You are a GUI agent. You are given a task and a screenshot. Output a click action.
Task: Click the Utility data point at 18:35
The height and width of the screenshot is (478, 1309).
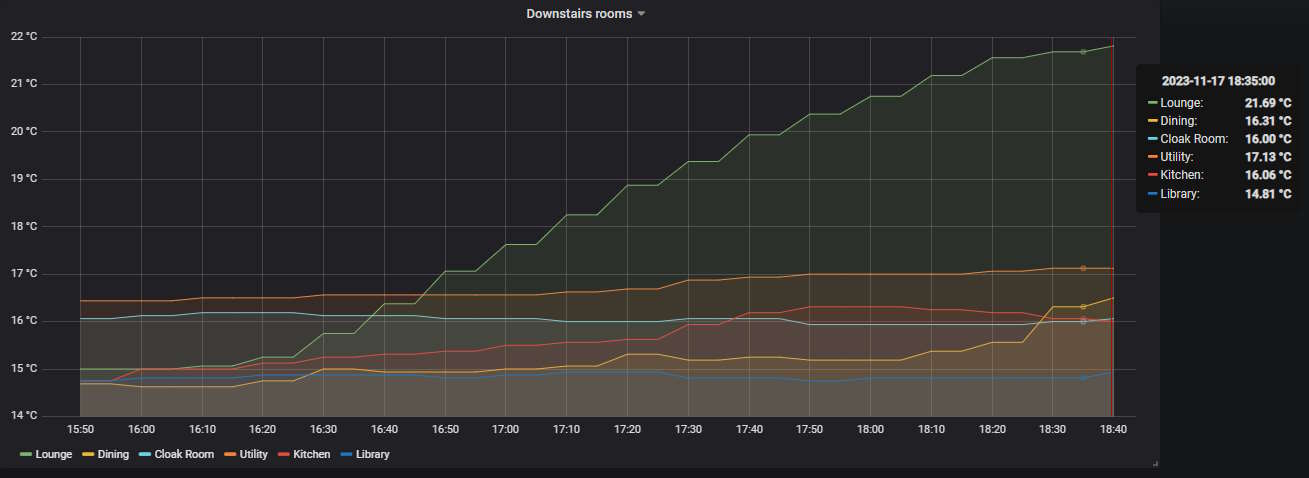1083,268
